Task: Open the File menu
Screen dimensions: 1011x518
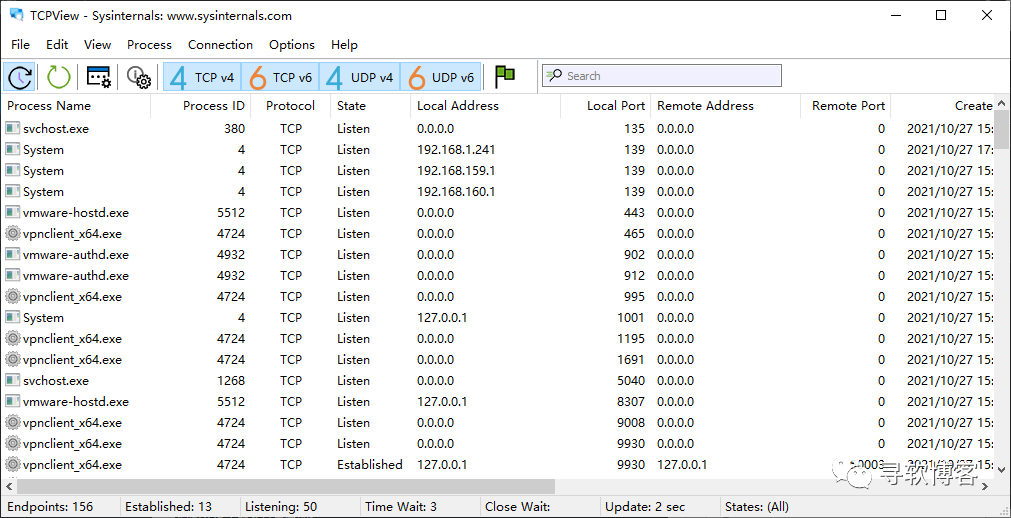Action: tap(21, 45)
